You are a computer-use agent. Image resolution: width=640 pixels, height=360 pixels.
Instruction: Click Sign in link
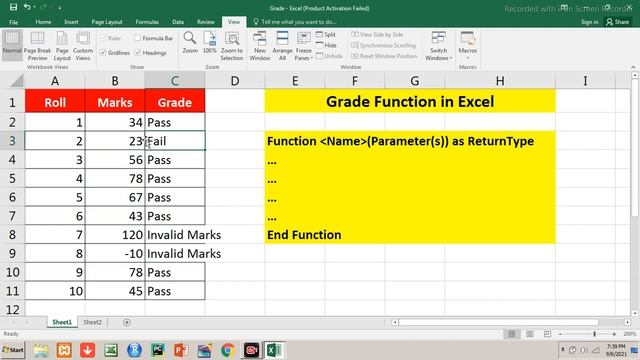tap(589, 22)
